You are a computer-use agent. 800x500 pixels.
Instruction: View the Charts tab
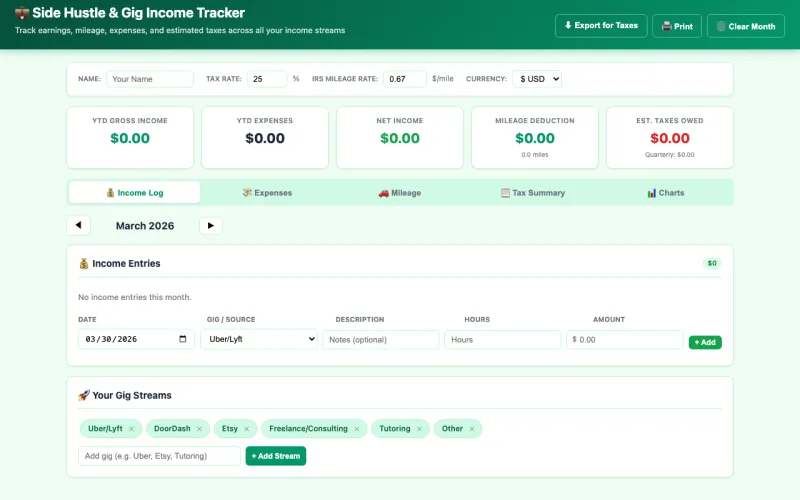pos(665,193)
